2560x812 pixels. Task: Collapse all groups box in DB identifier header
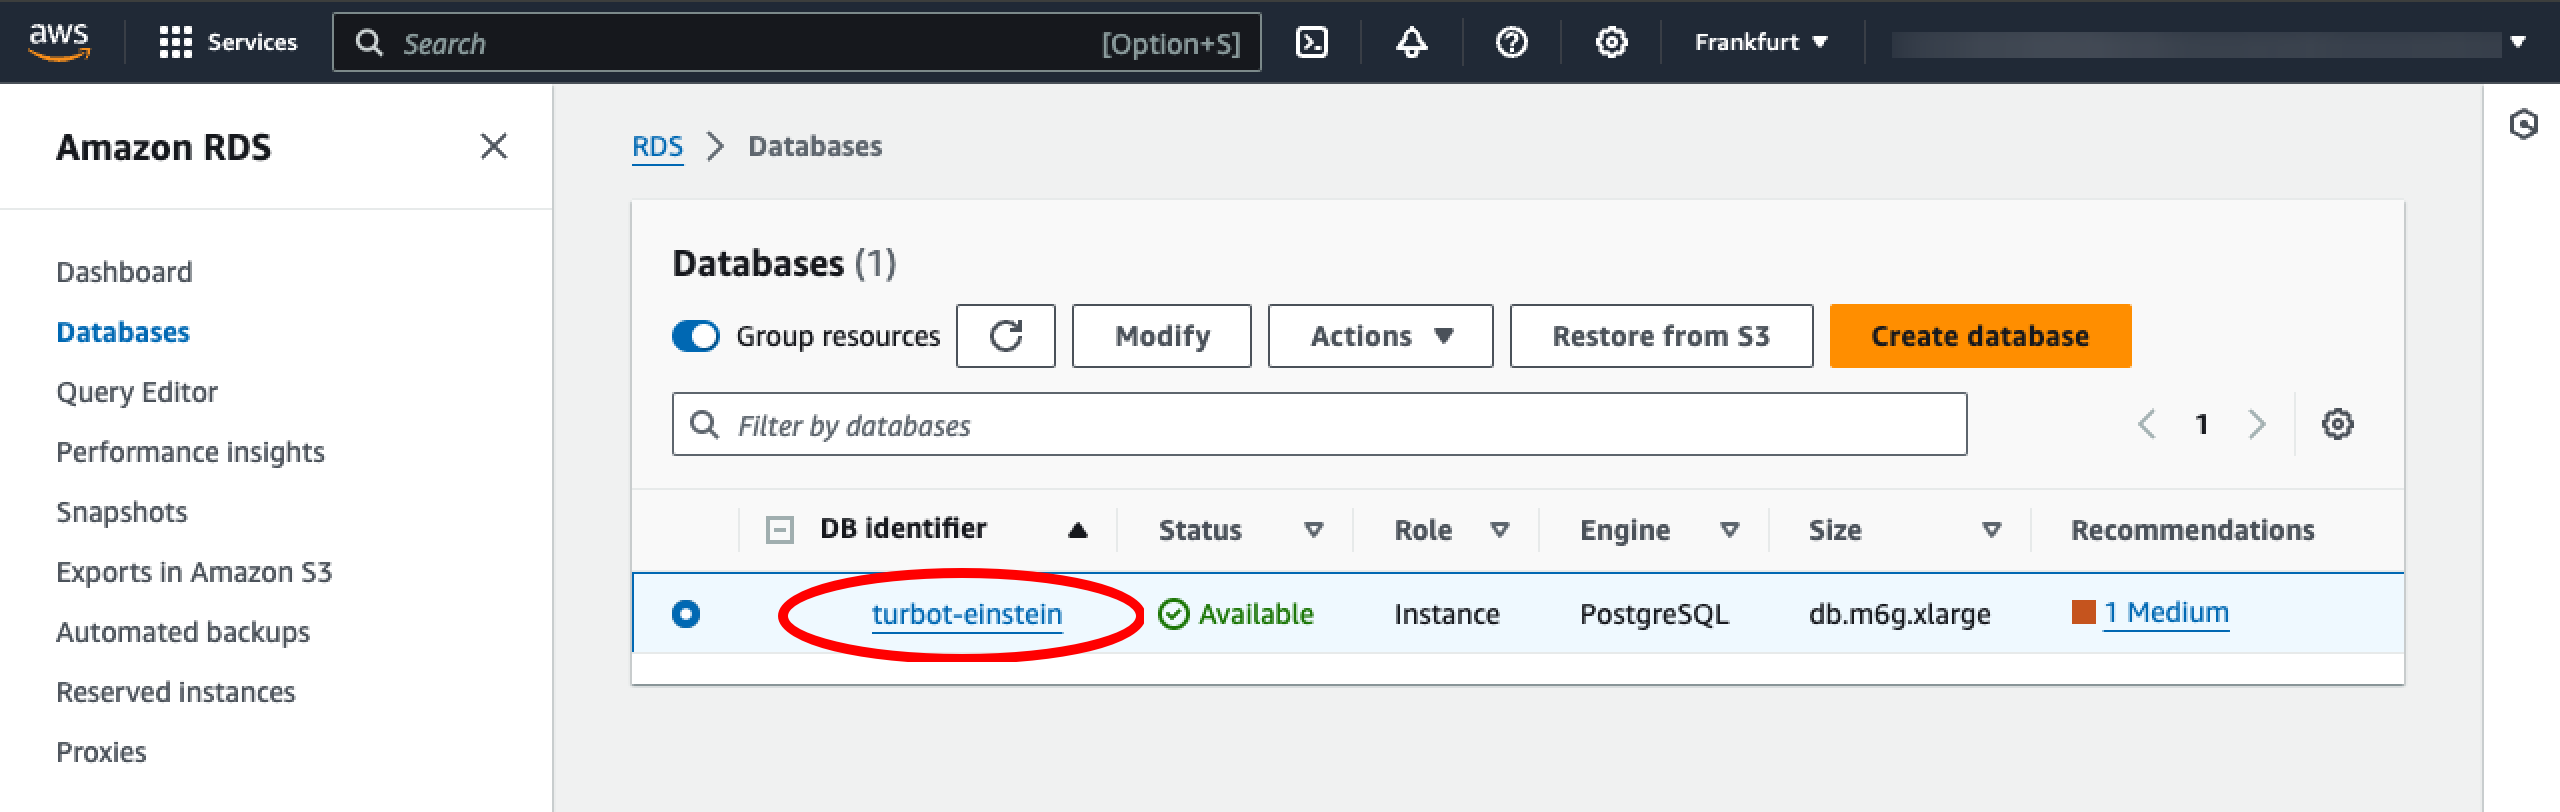[x=779, y=530]
